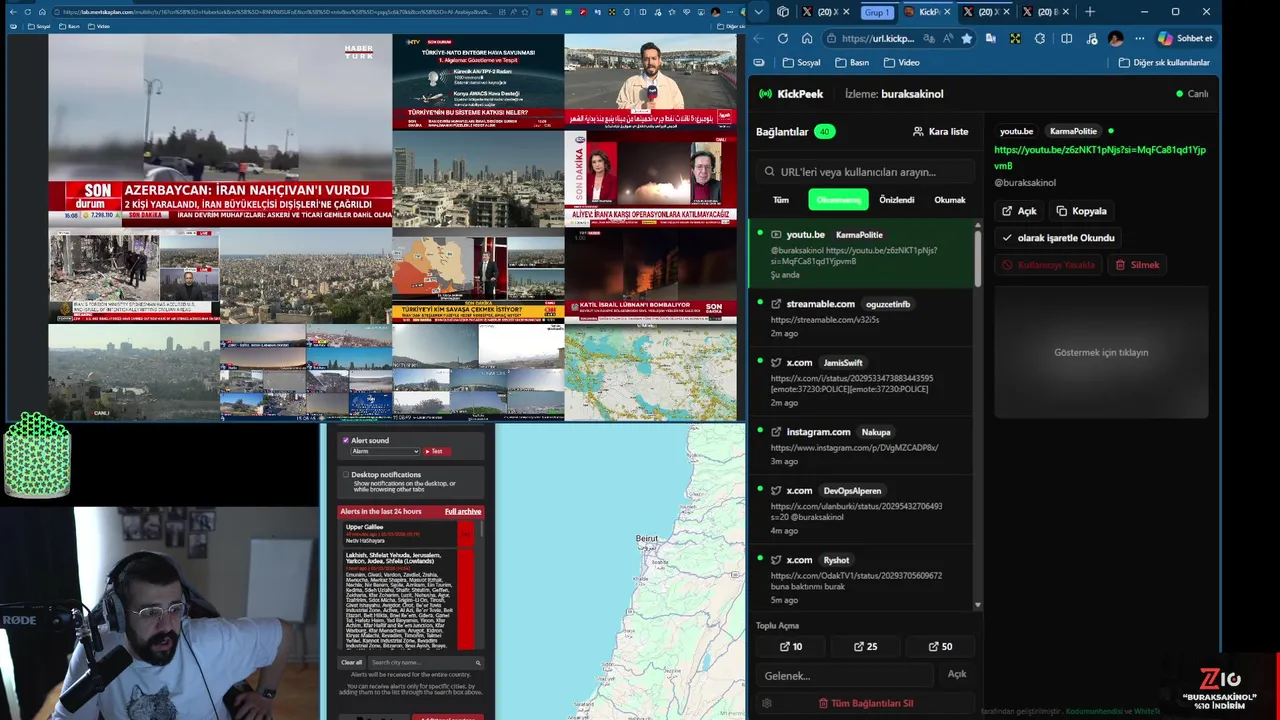This screenshot has width=1280, height=720.
Task: Open the Kara liste blacklist
Action: [x=940, y=131]
